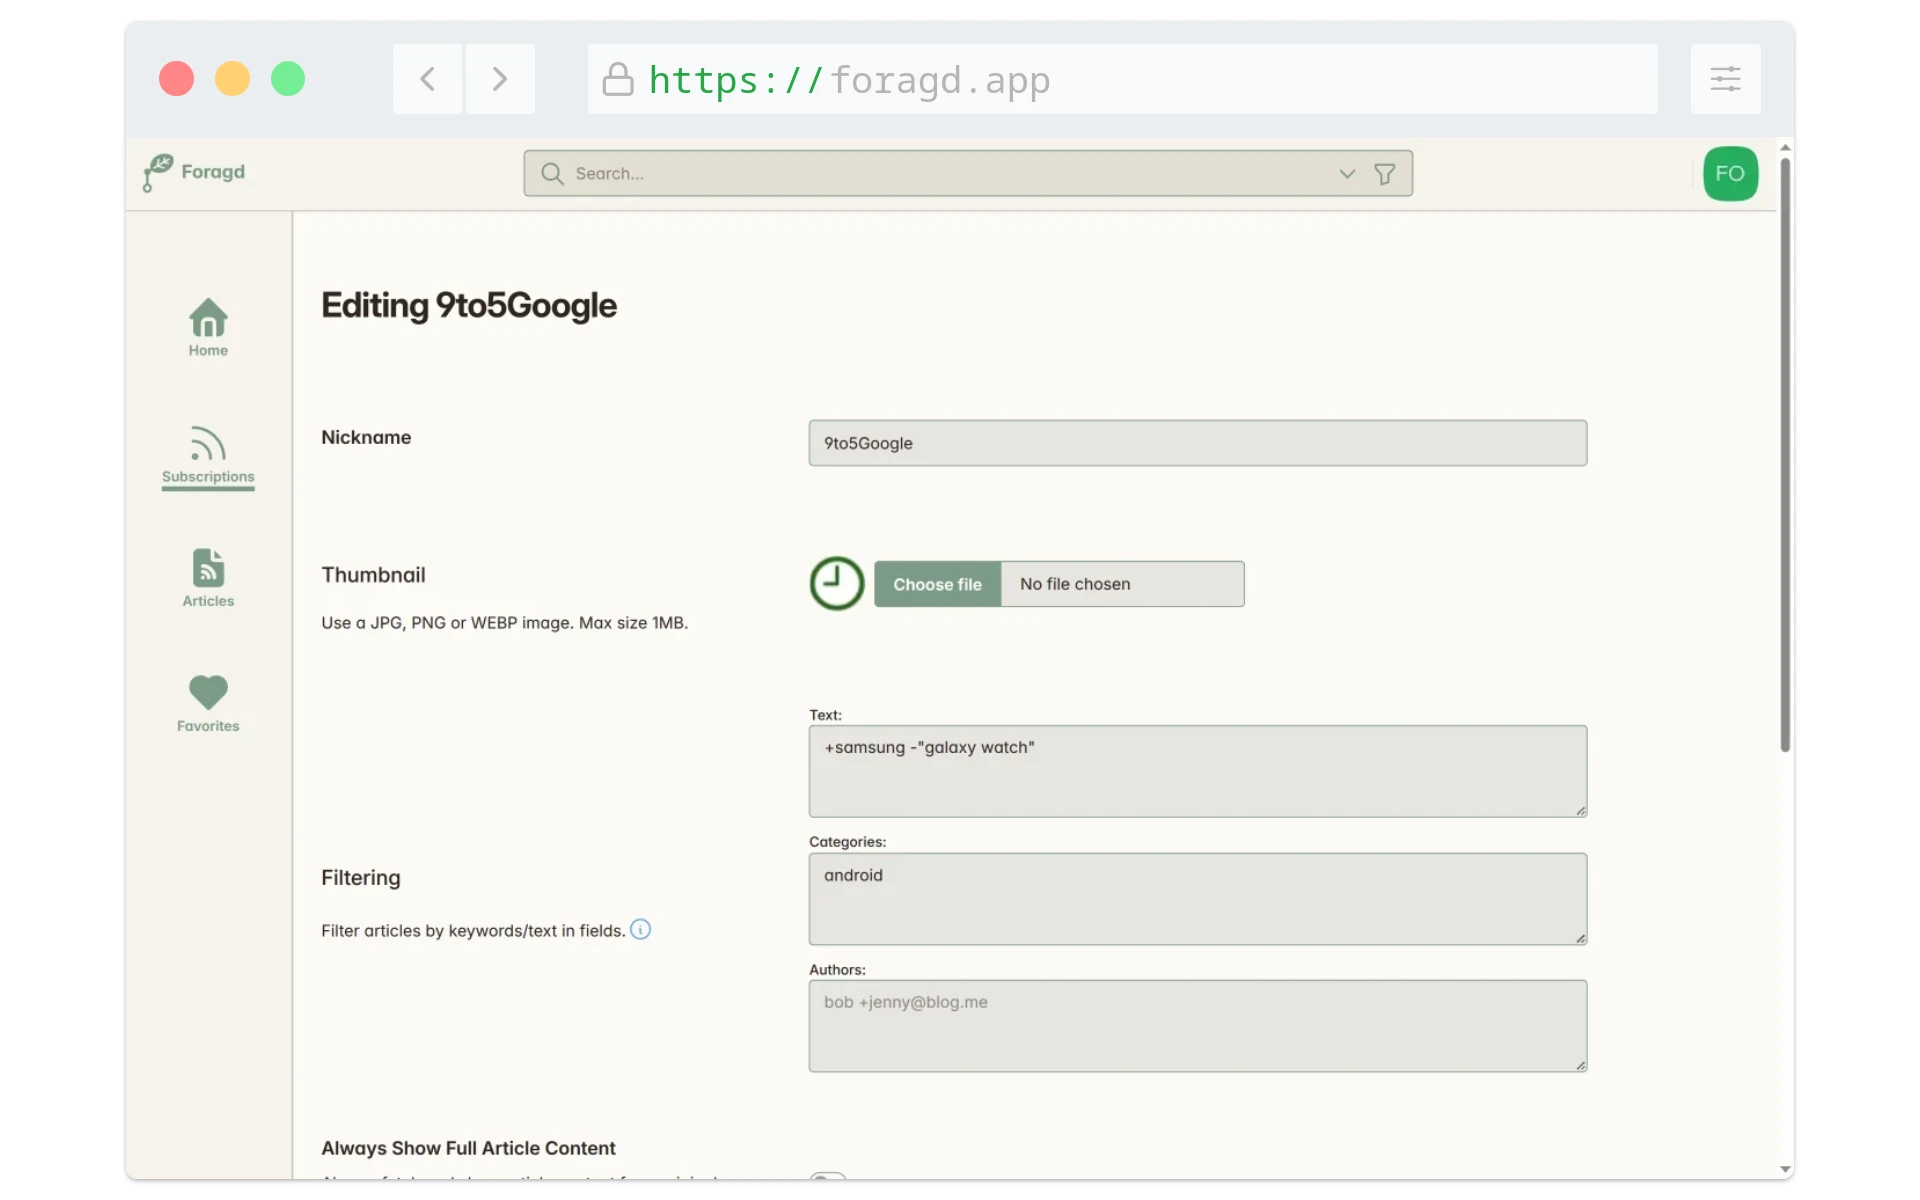Focus the Nickname input field
The width and height of the screenshot is (1920, 1200).
[1197, 443]
